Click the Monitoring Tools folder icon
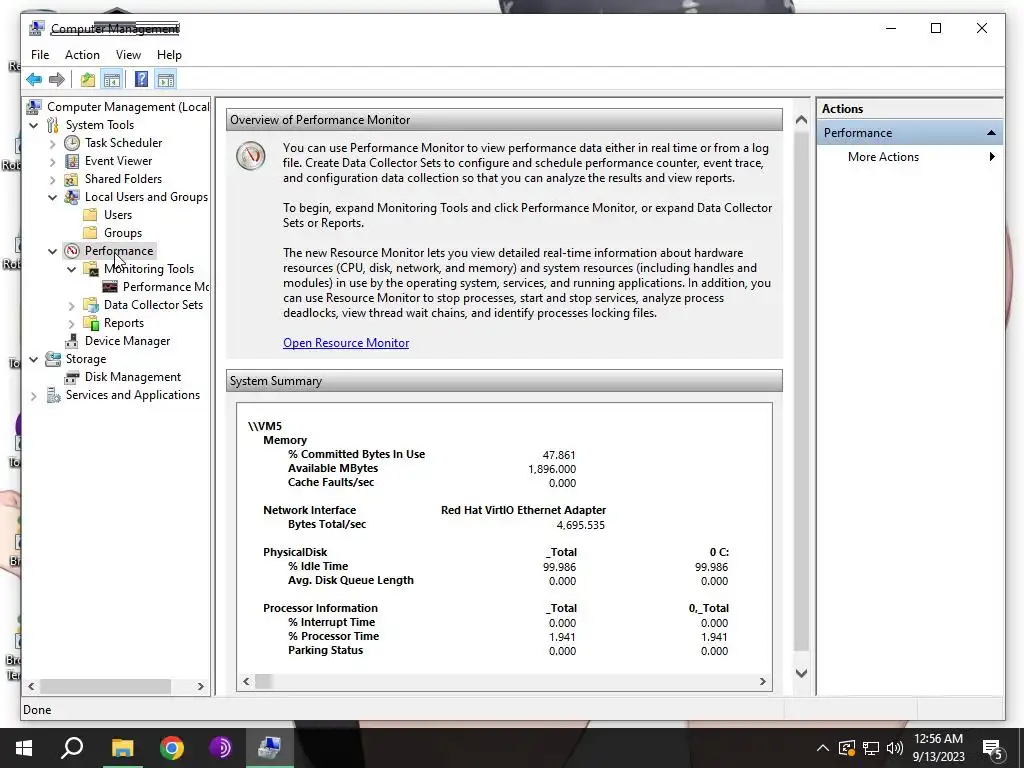This screenshot has height=768, width=1024. pyautogui.click(x=91, y=268)
